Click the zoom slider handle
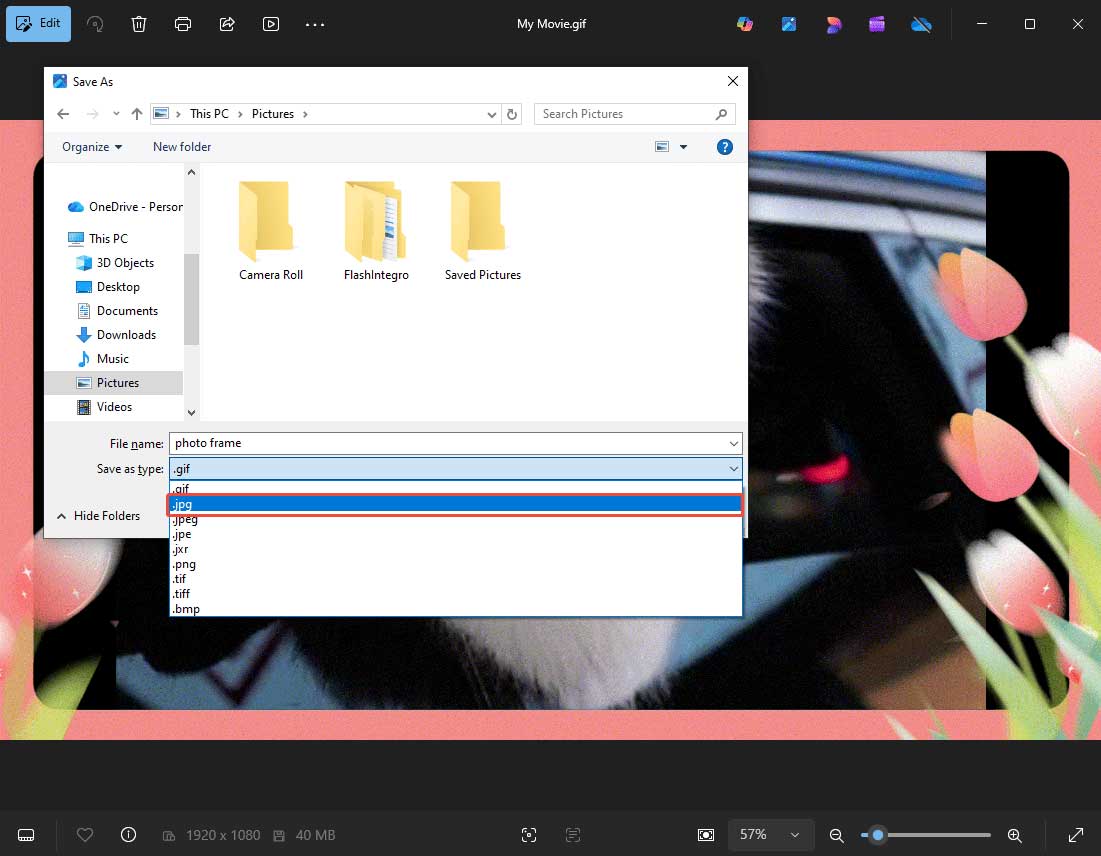This screenshot has height=856, width=1101. coord(877,834)
